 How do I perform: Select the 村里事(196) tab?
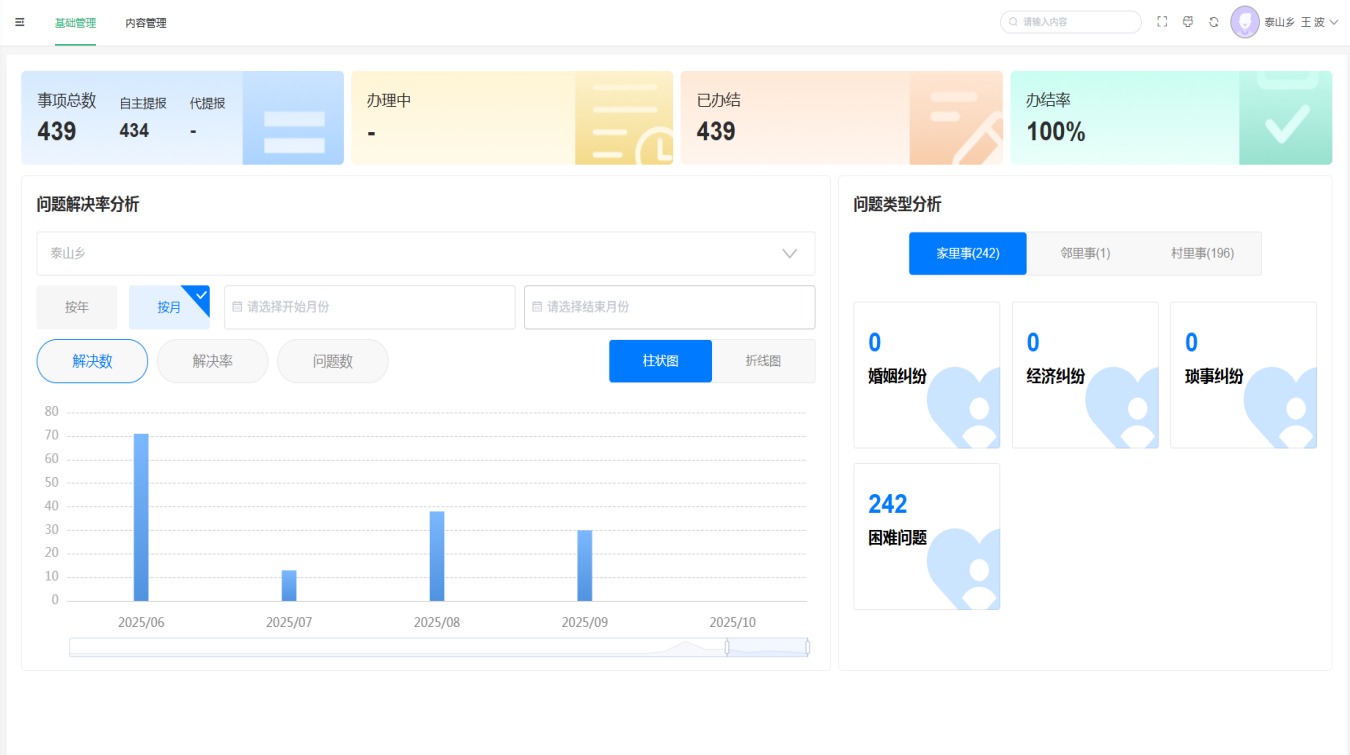coord(1202,254)
